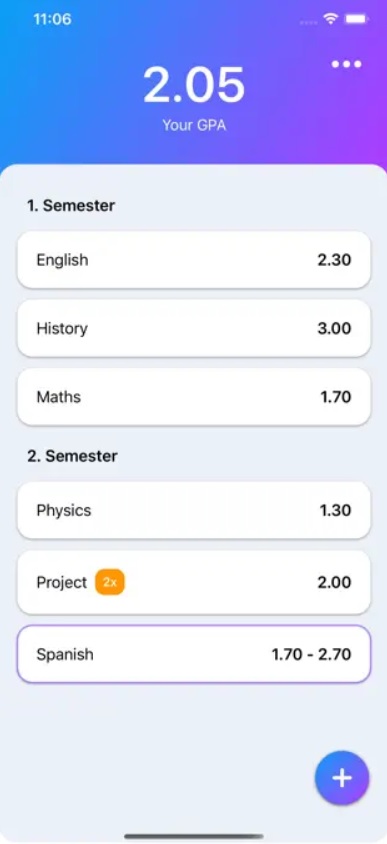This screenshot has height=844, width=387.
Task: Open the History course row
Action: click(194, 328)
